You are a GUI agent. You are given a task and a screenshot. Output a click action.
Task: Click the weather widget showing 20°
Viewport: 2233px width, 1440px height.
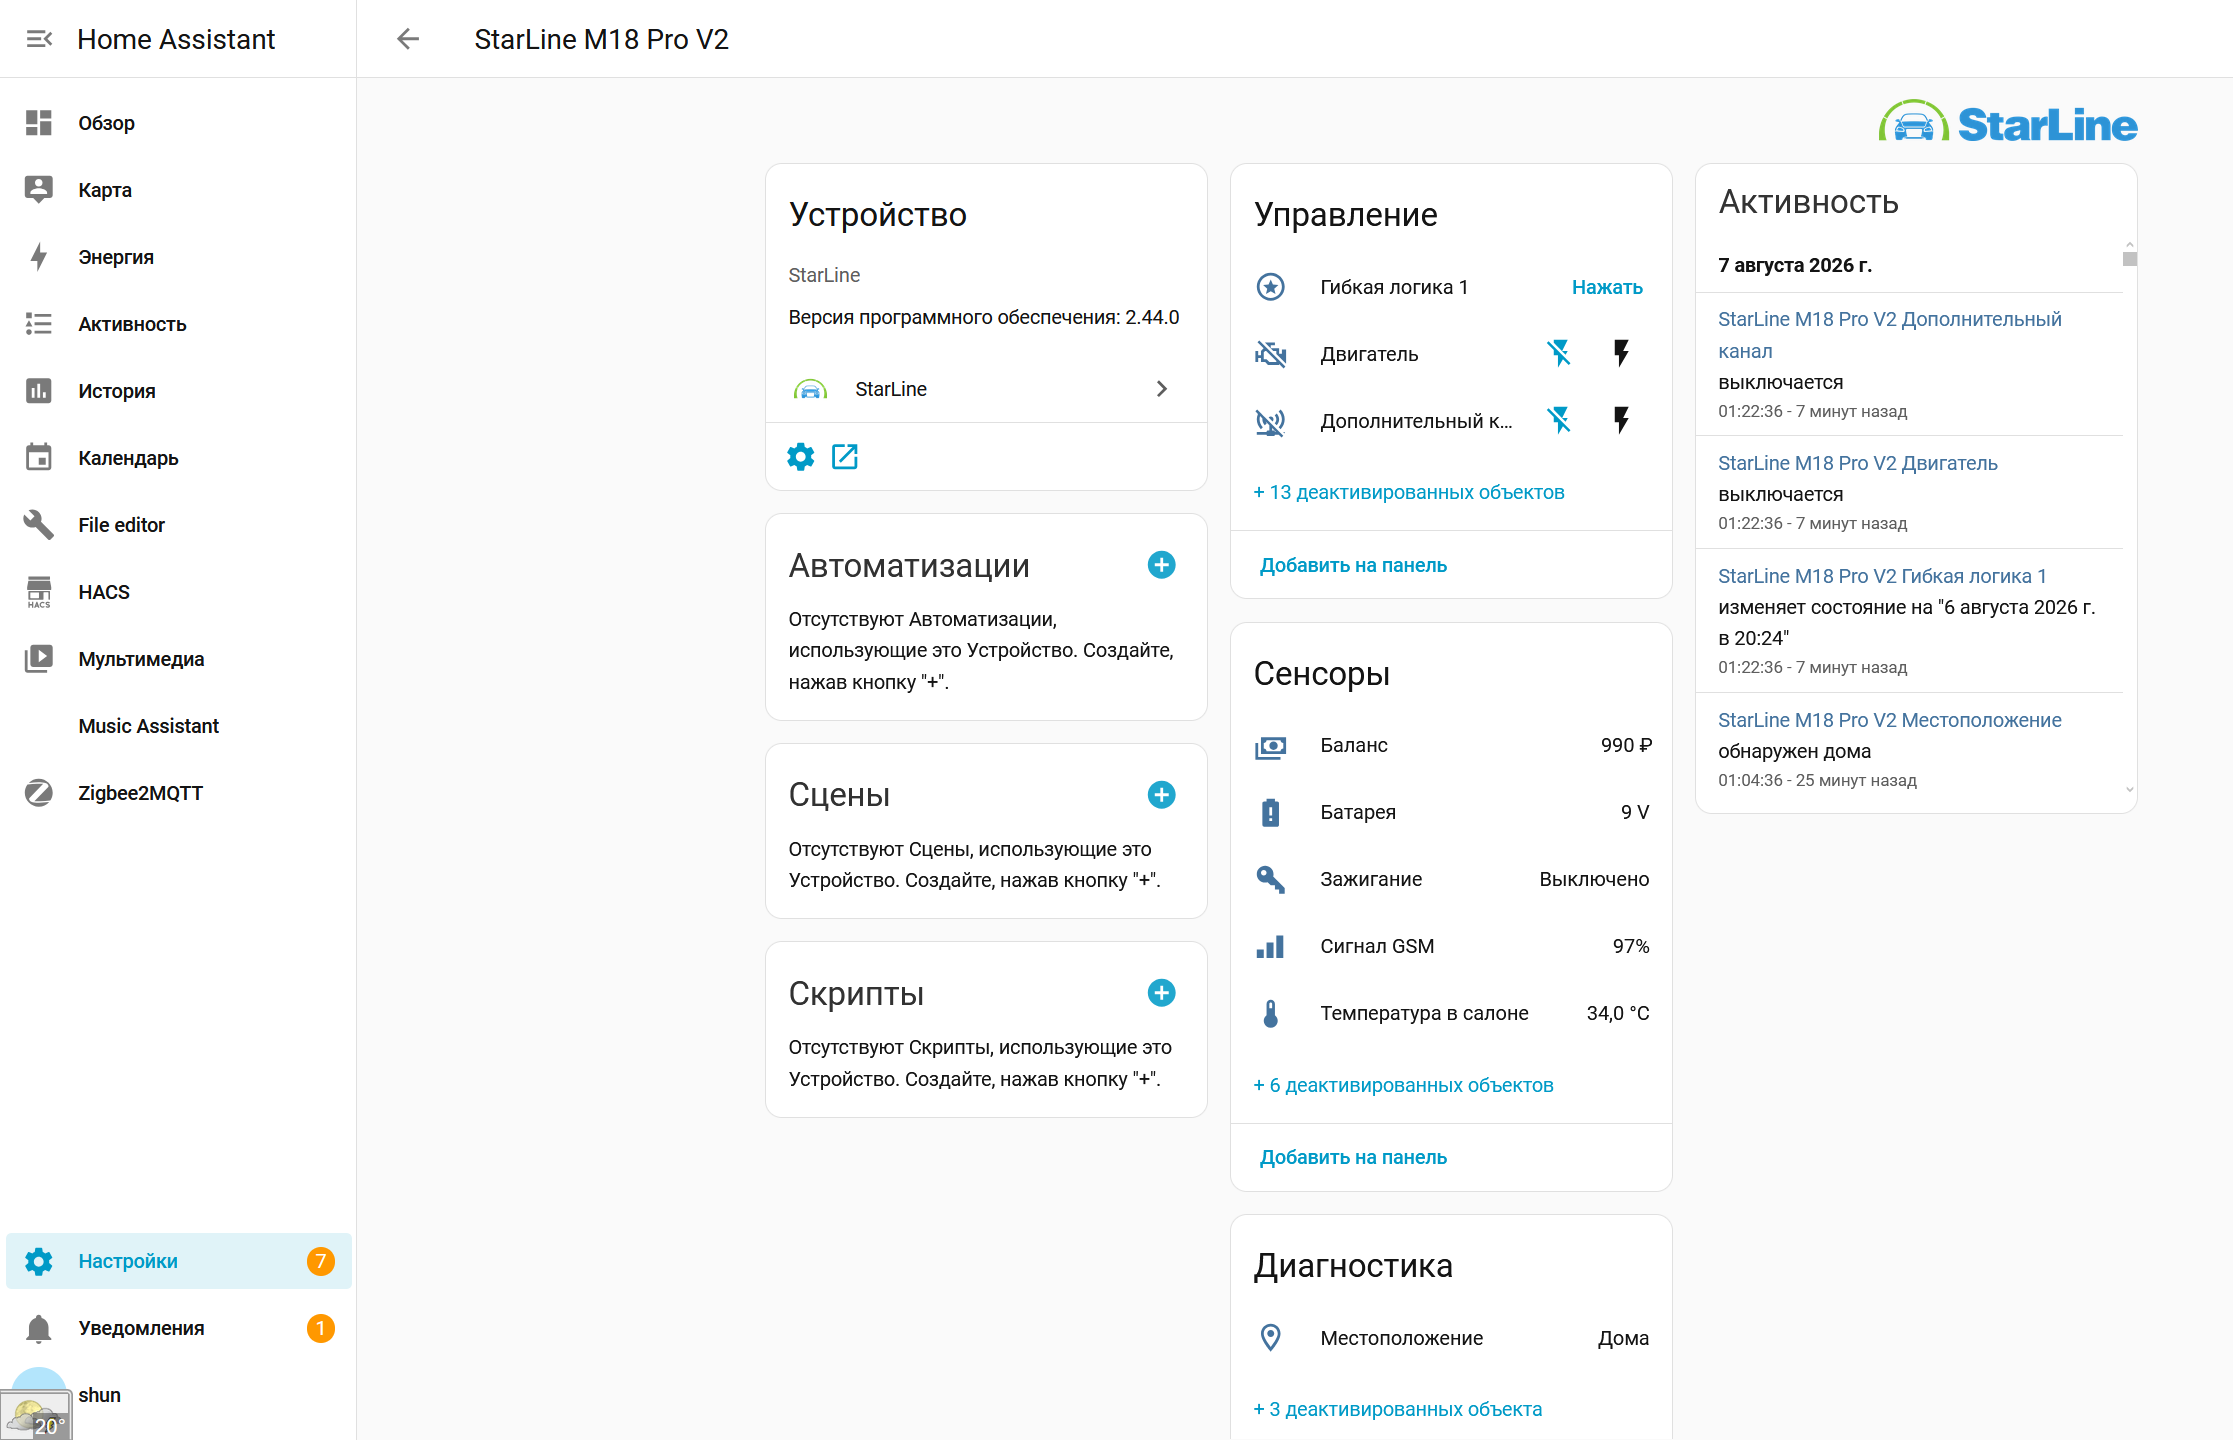tap(36, 1416)
